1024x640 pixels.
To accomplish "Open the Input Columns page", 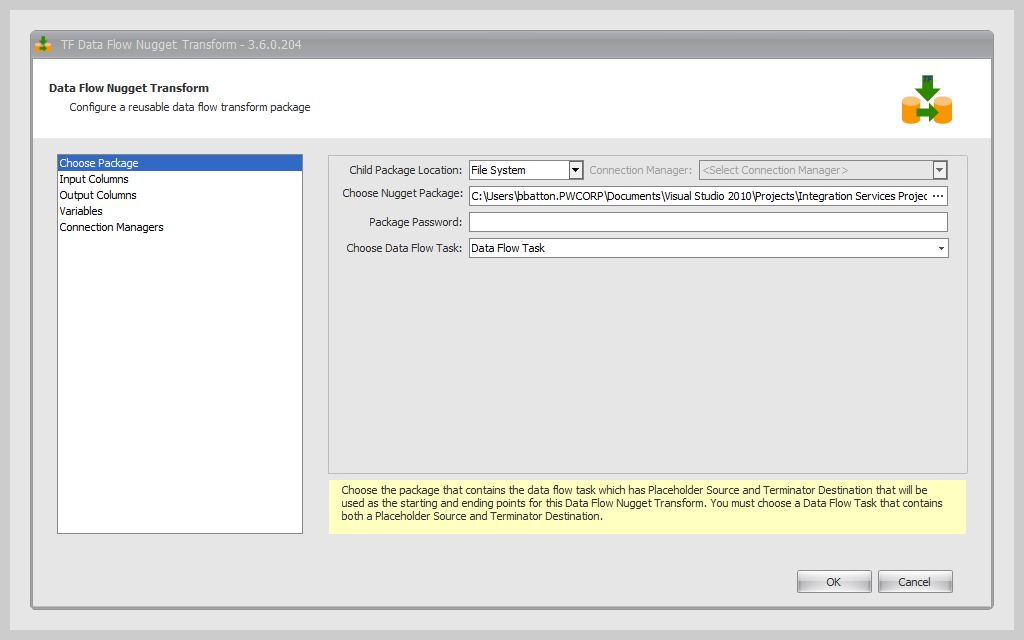I will pos(94,179).
